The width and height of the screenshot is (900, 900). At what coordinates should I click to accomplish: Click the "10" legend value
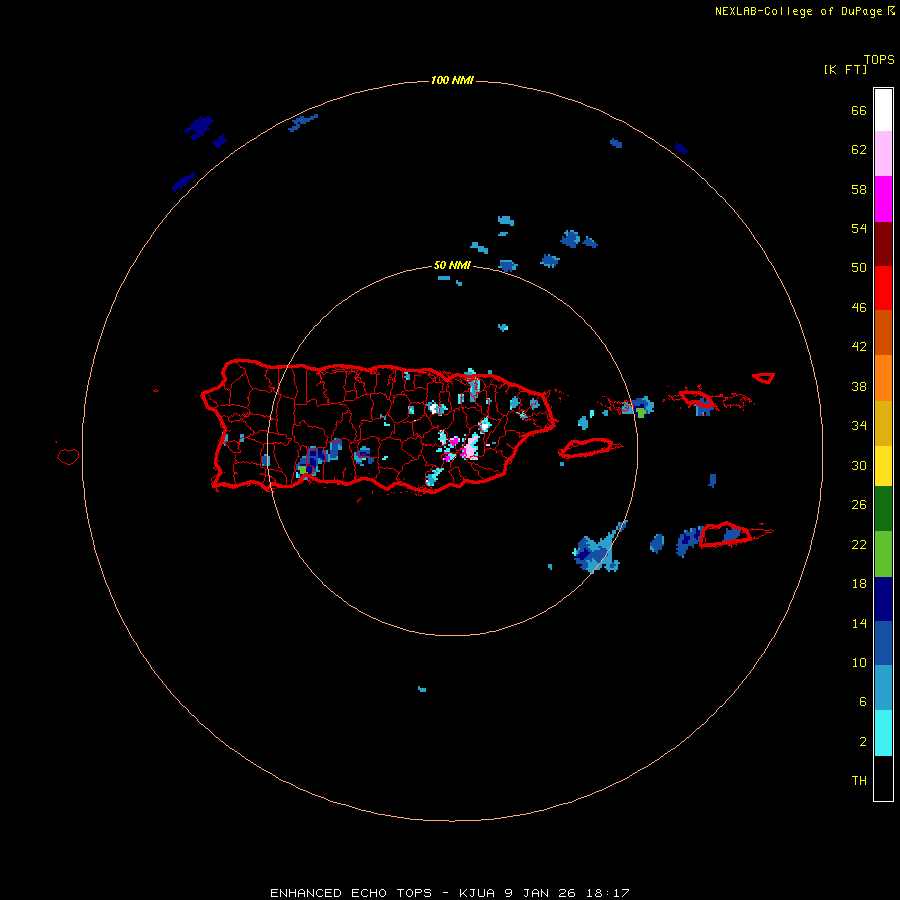coord(859,663)
